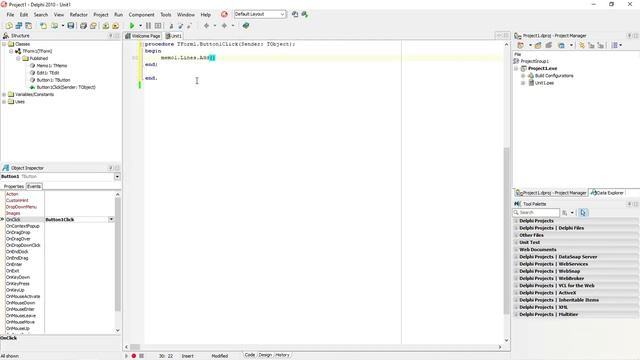Click the red help circle icon near Help menu
640x360 pixels.
point(224,14)
